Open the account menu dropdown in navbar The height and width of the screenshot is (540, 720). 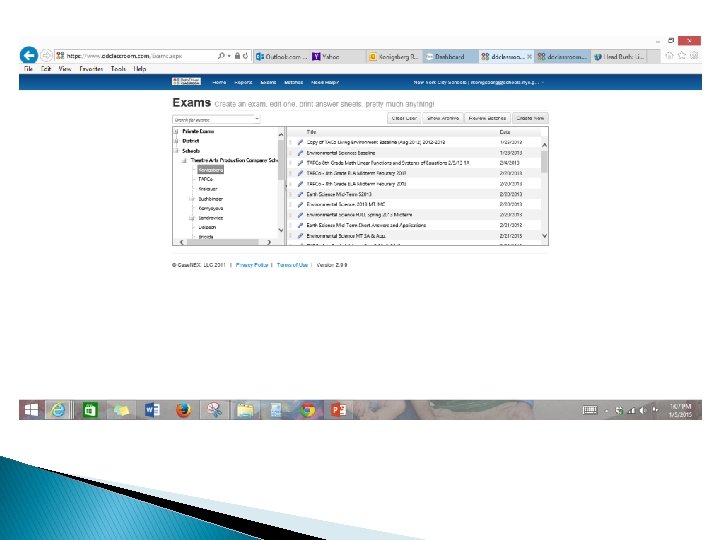543,82
